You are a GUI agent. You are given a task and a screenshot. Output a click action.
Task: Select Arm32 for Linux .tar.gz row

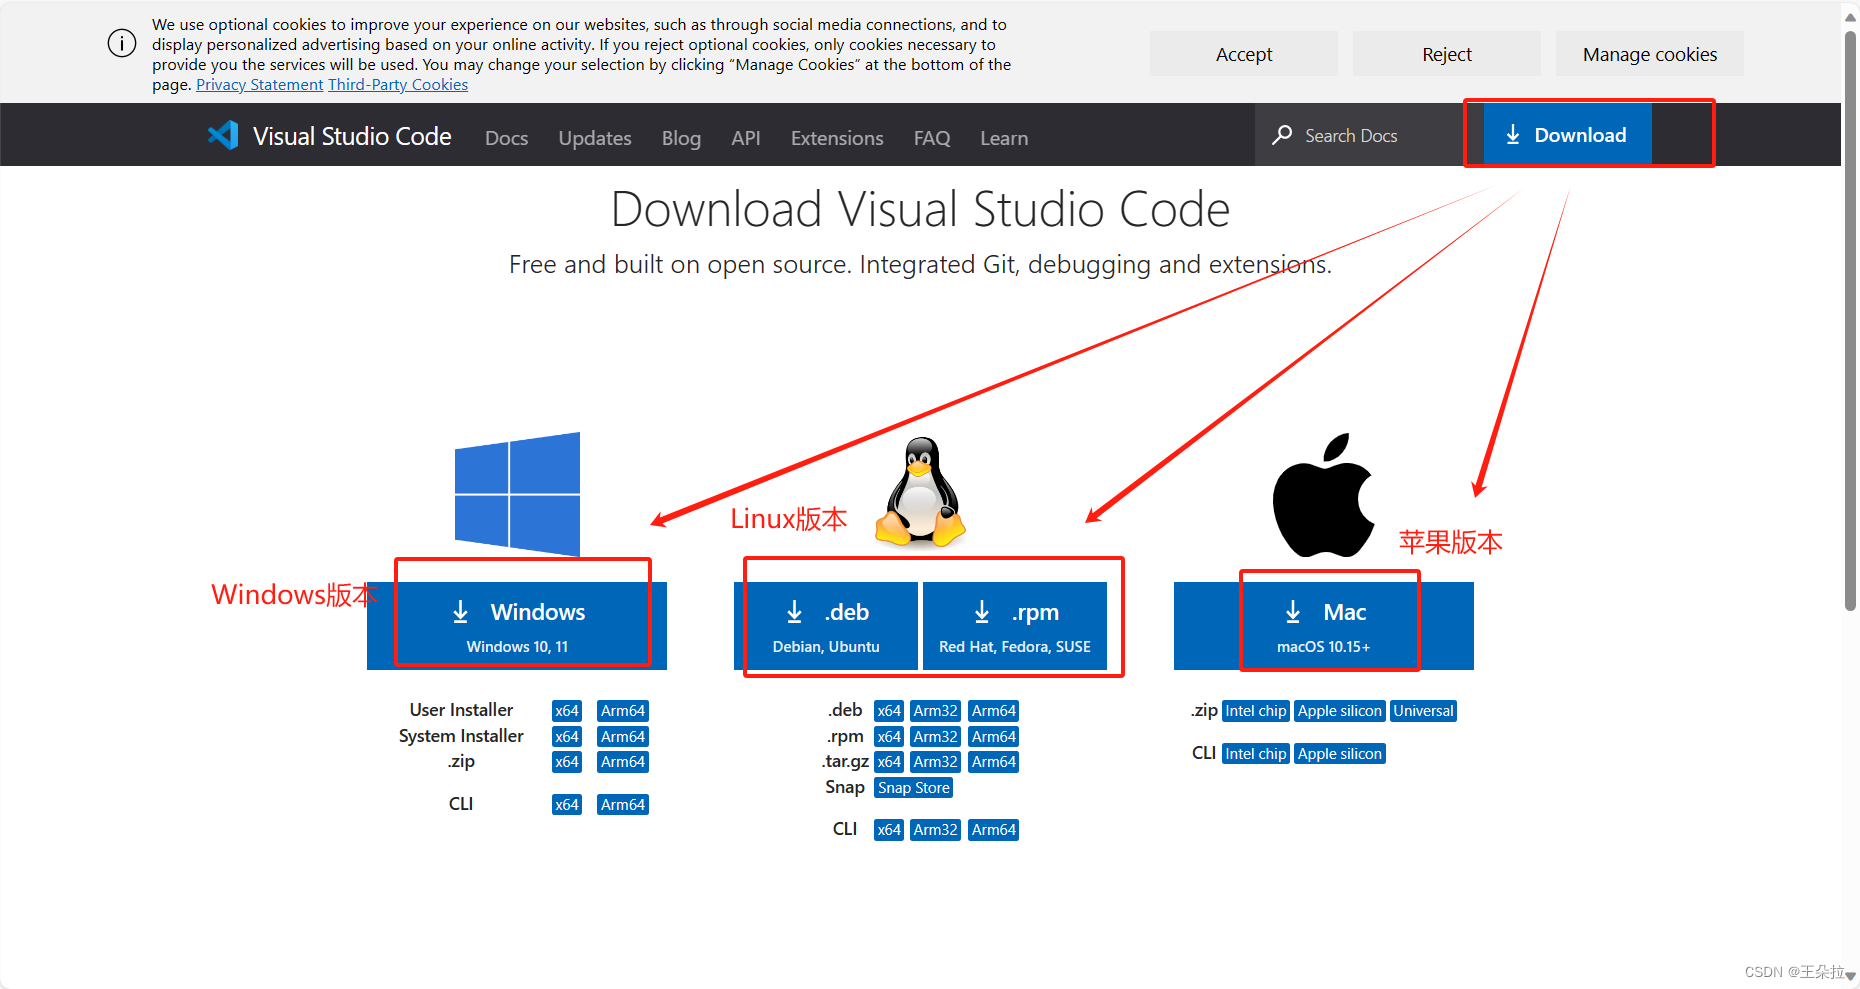coord(936,762)
